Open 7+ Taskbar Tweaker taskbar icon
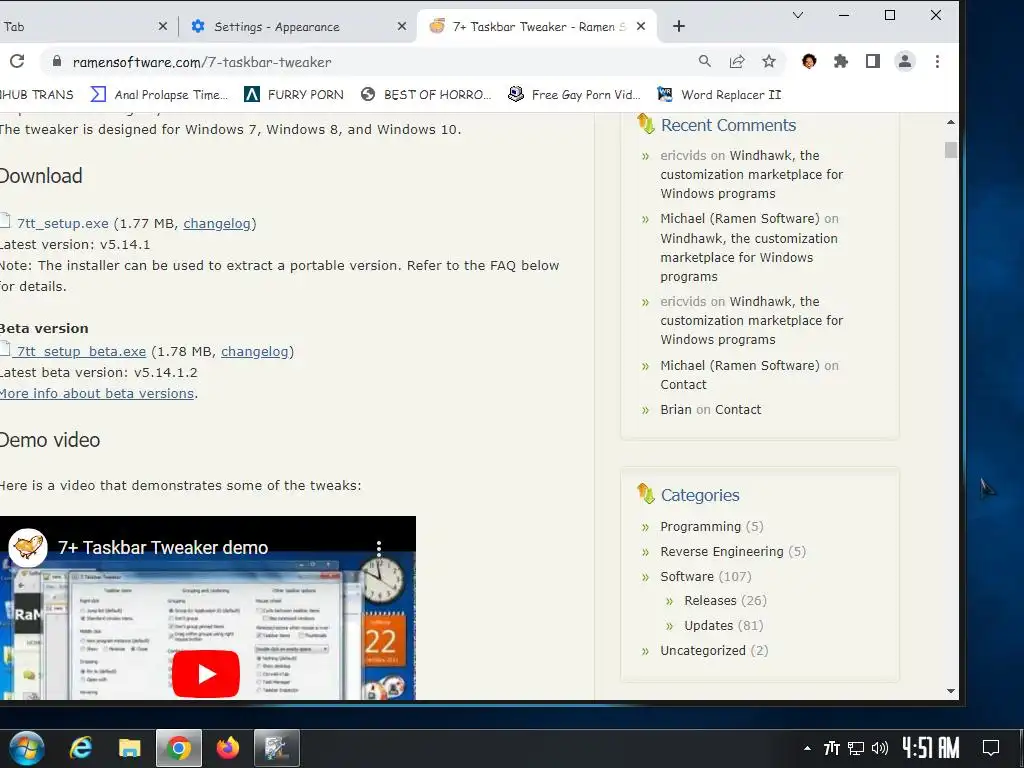Image resolution: width=1024 pixels, height=768 pixels. [277, 748]
